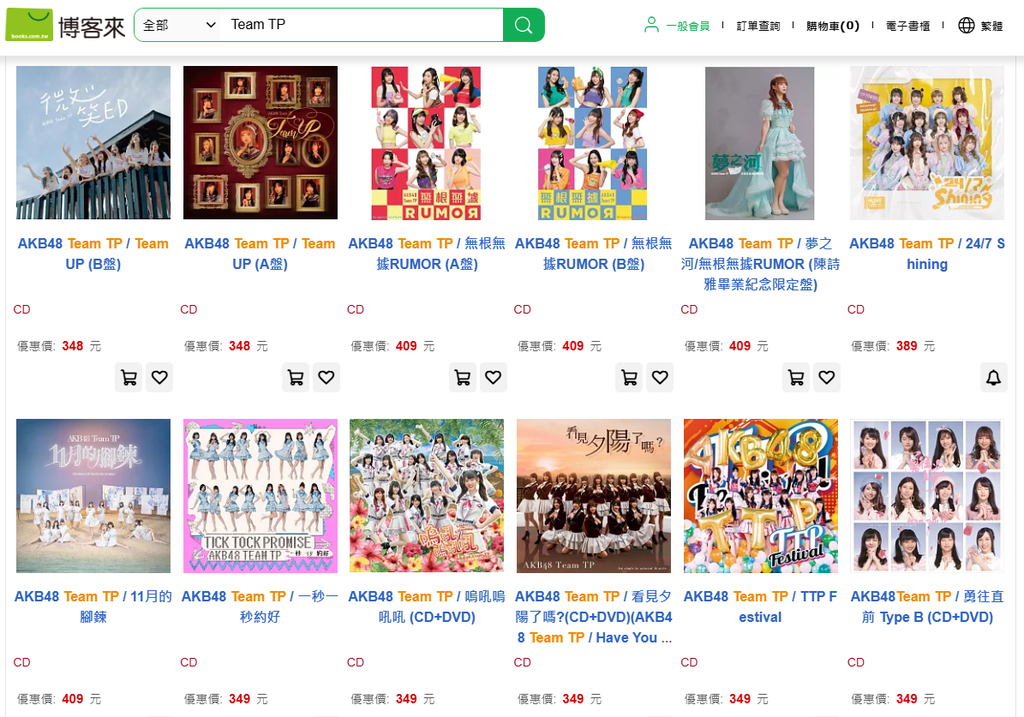Favorite 無根無據RUMOR (B盤) with heart icon
Screen dimensions: 1024x717
pyautogui.click(x=660, y=377)
